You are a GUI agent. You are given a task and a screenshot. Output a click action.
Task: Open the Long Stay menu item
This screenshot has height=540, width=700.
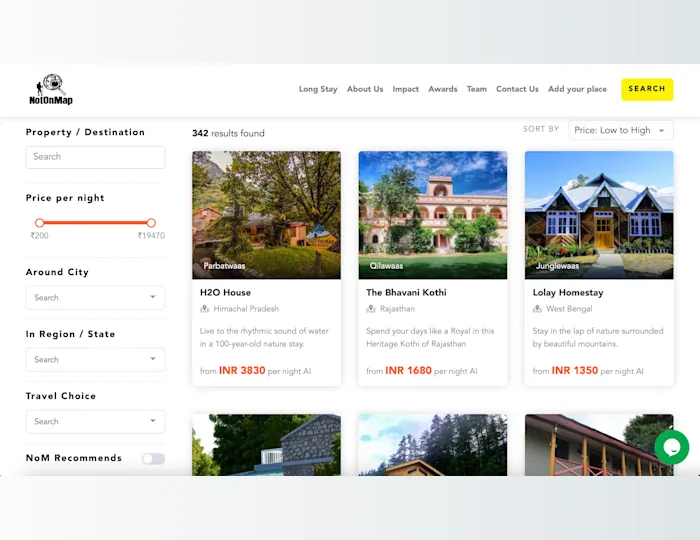pyautogui.click(x=318, y=89)
